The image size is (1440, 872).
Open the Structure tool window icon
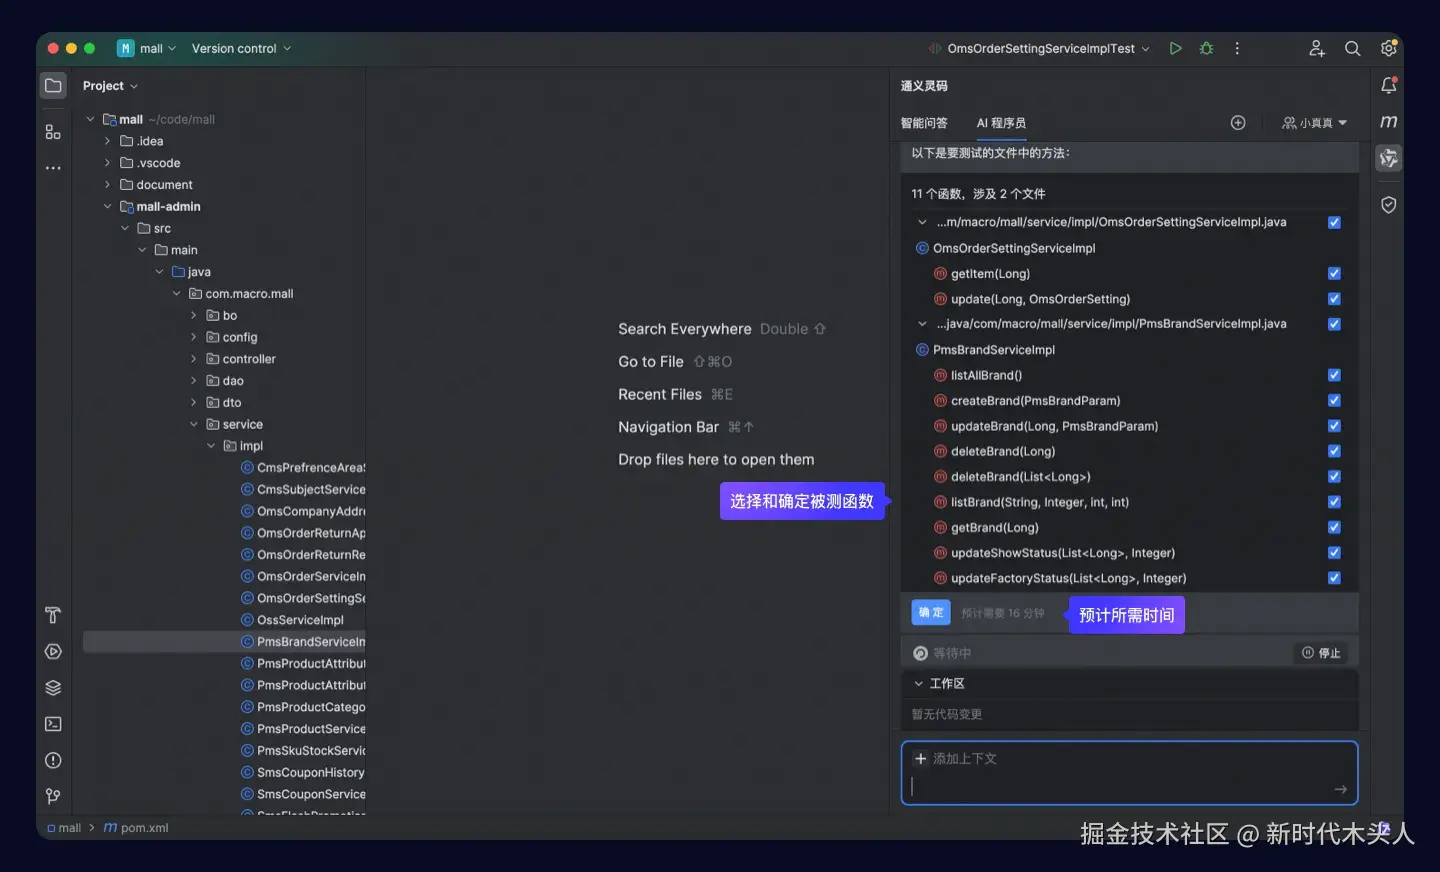coord(53,132)
